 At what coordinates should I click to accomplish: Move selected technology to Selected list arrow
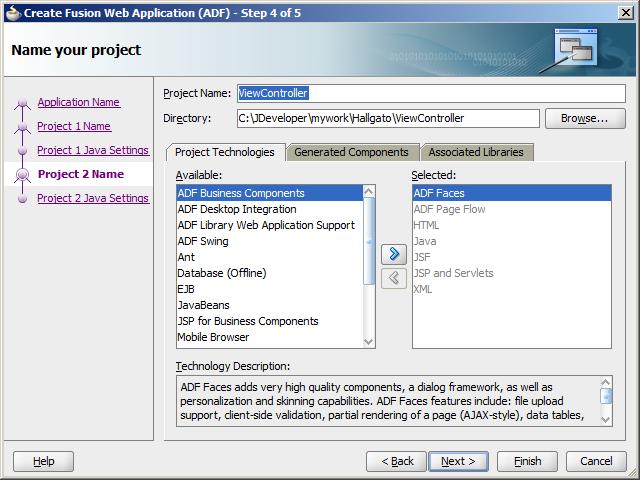pos(394,254)
